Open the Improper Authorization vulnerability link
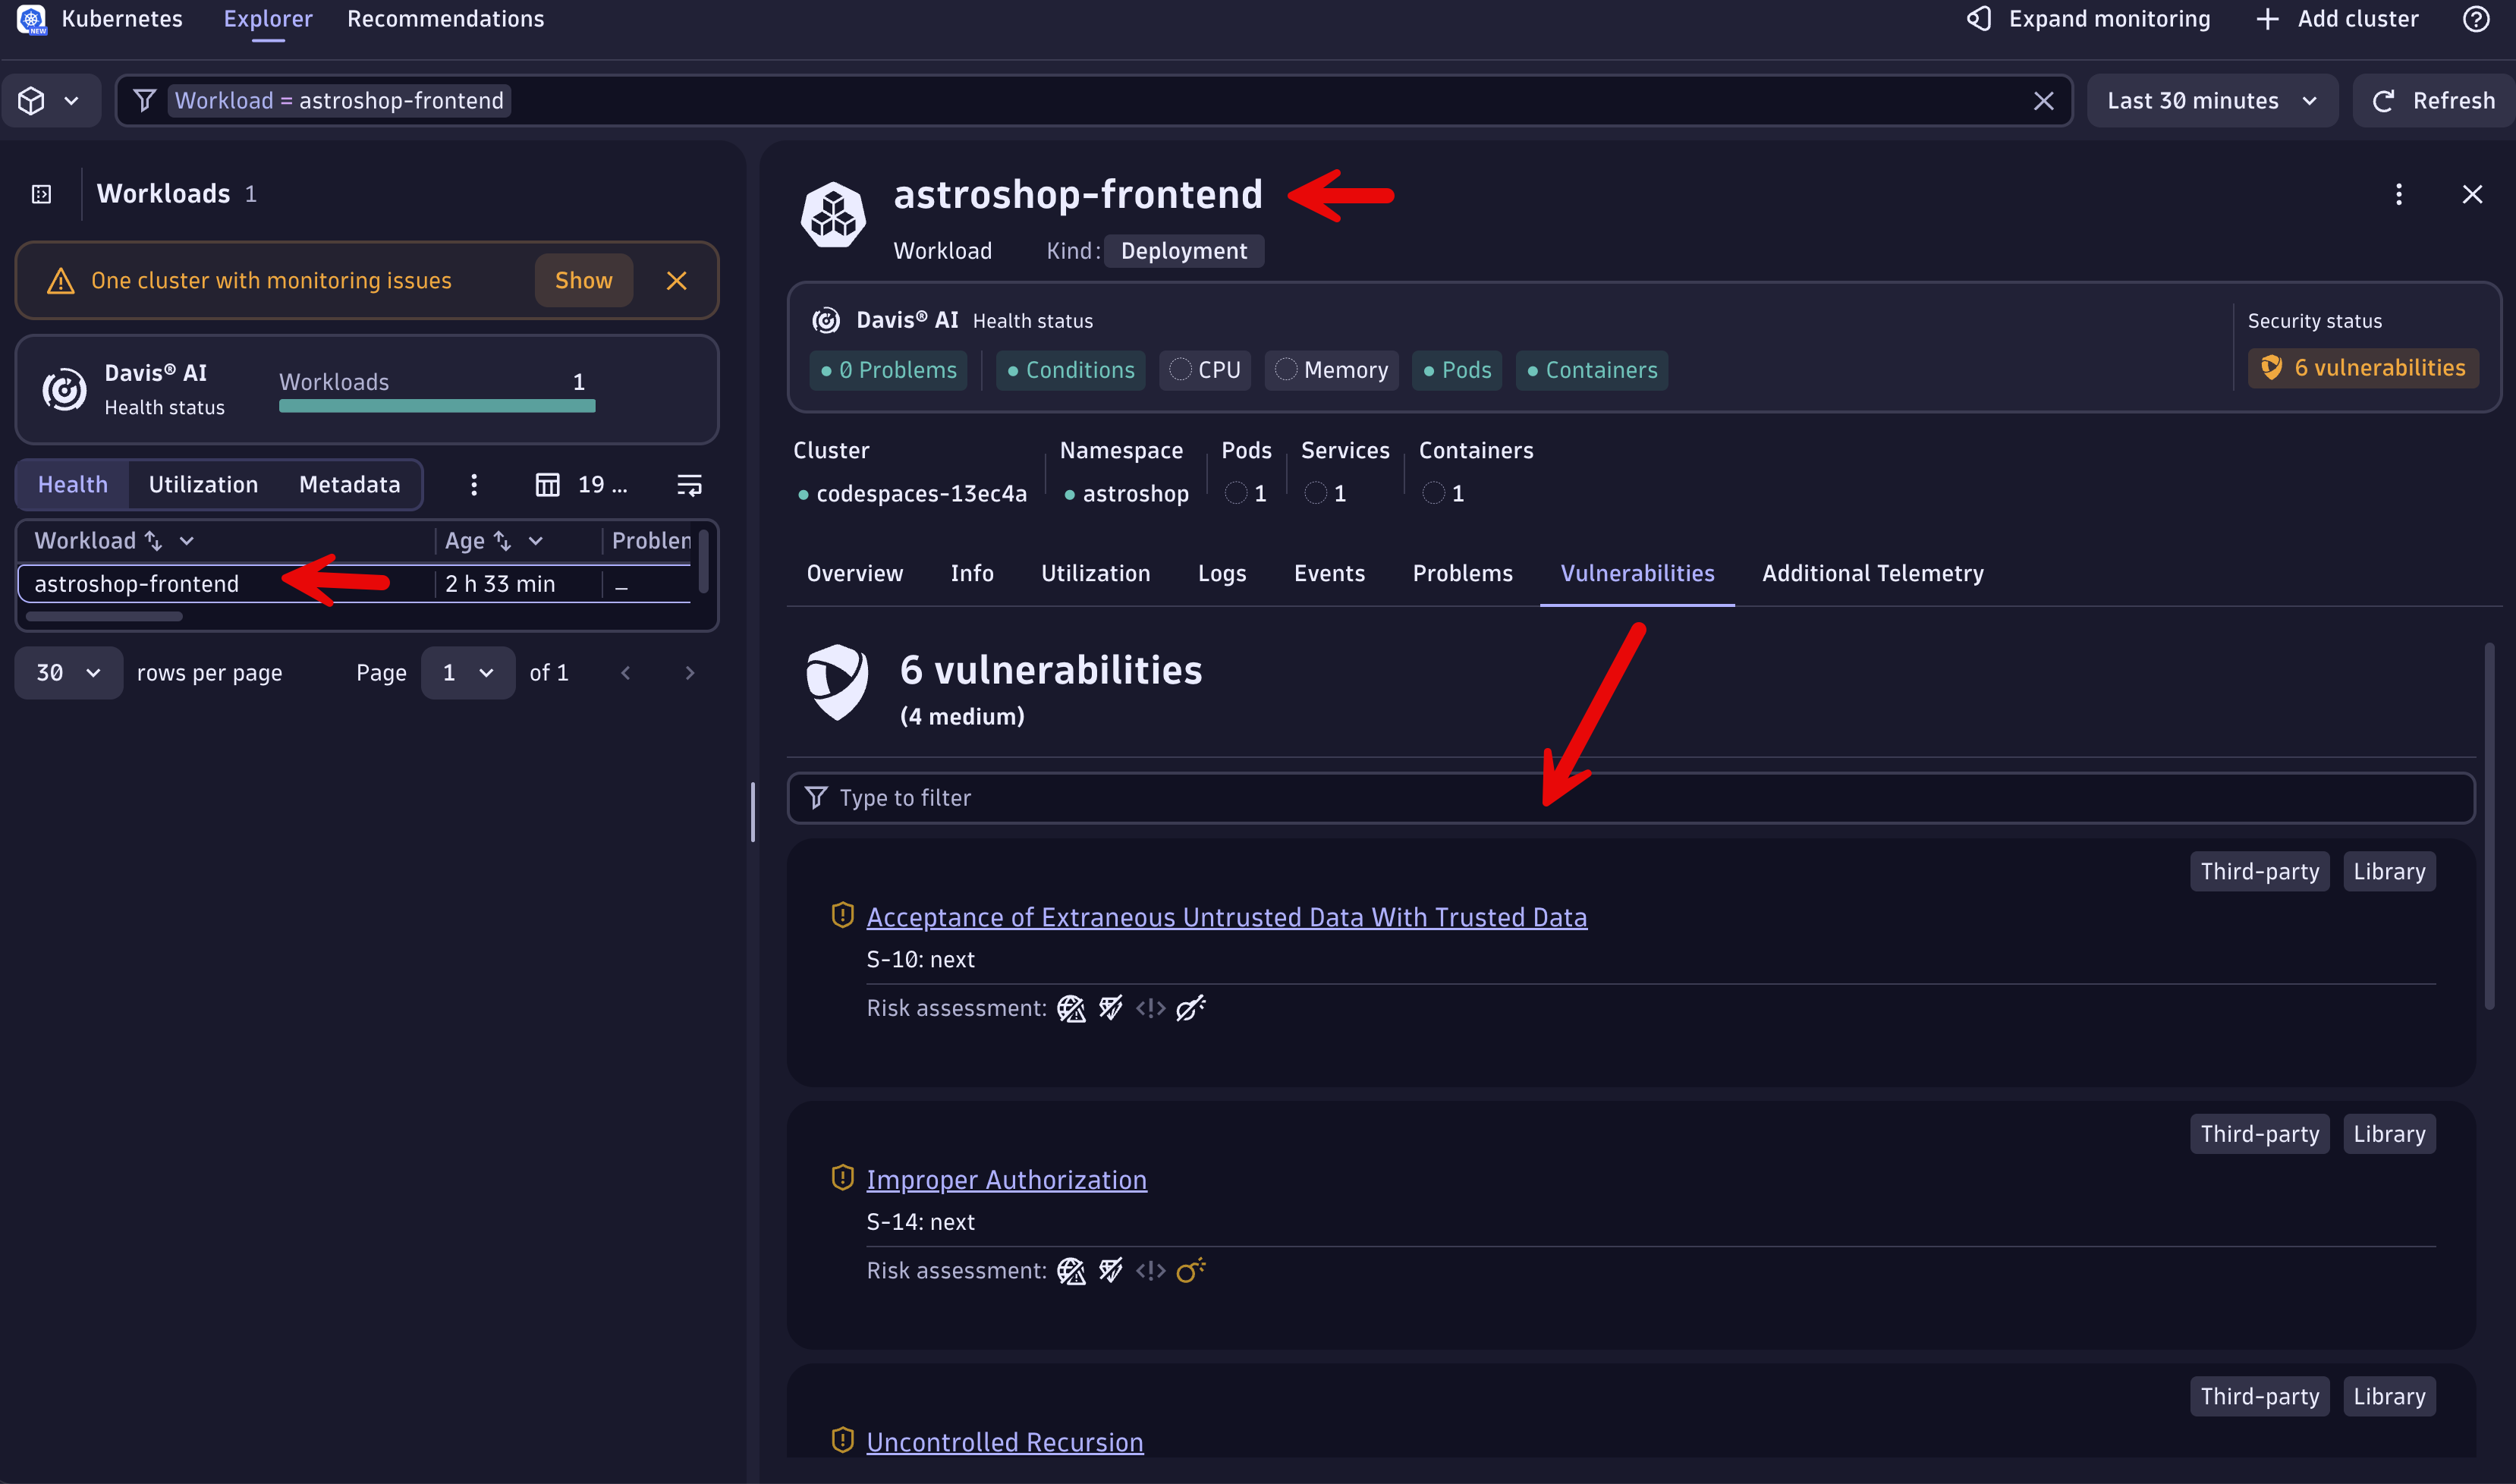Image resolution: width=2516 pixels, height=1484 pixels. pos(1006,1180)
